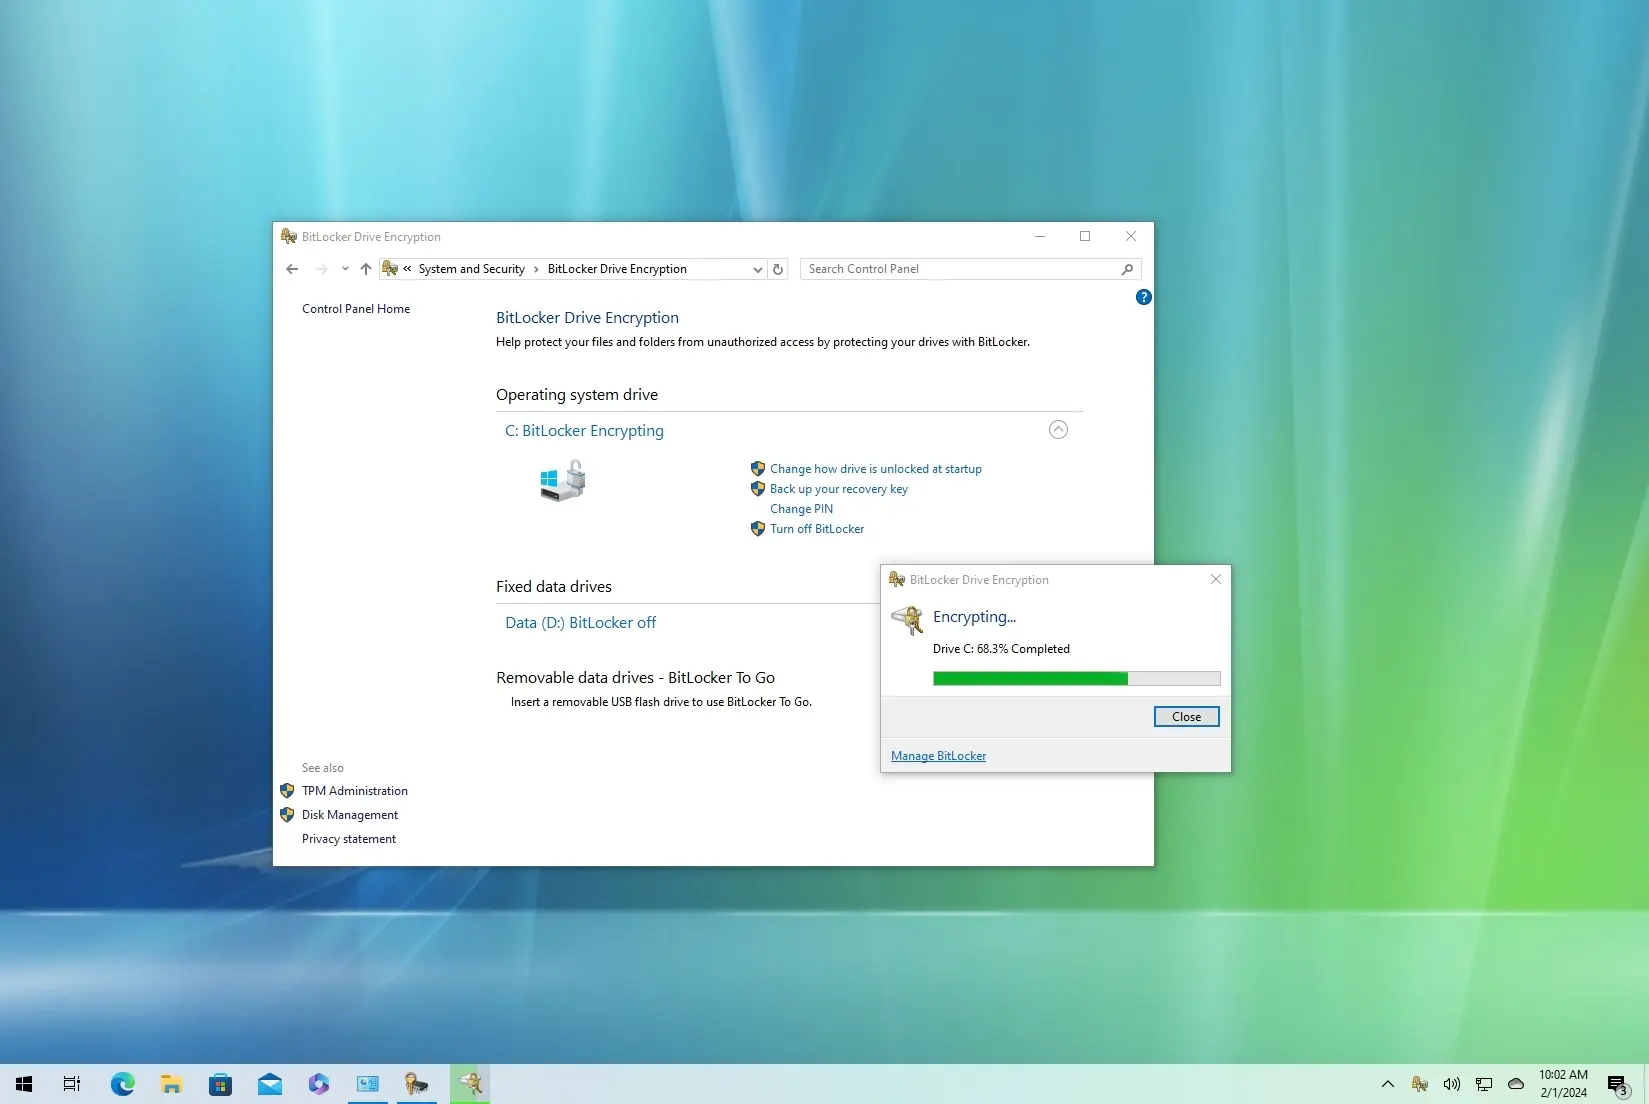The width and height of the screenshot is (1649, 1104).
Task: Click the drive icon under C: BitLocker Encrypting
Action: [561, 480]
